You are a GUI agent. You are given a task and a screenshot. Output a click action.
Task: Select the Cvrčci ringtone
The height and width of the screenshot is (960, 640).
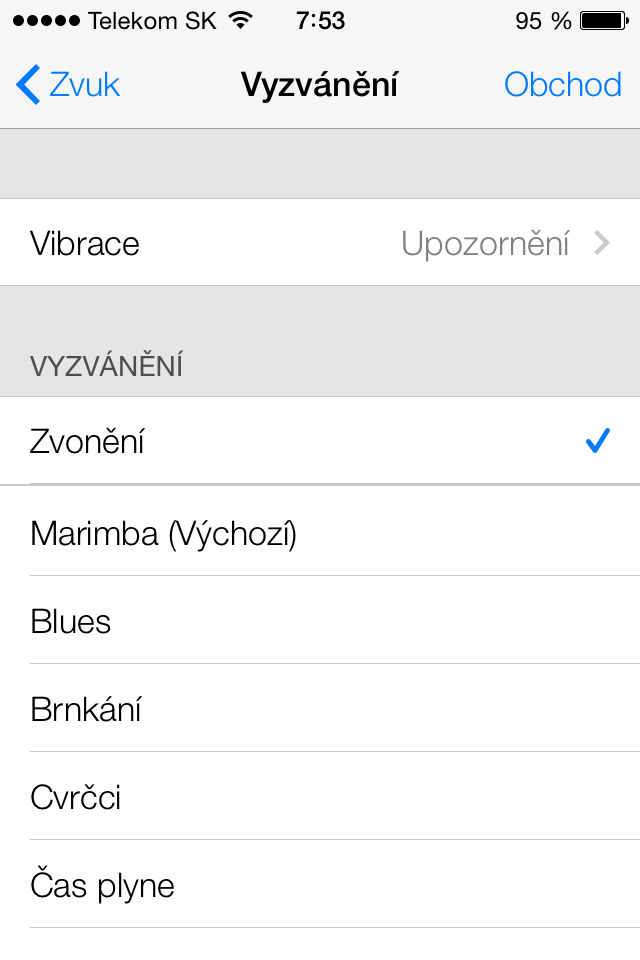click(x=76, y=797)
